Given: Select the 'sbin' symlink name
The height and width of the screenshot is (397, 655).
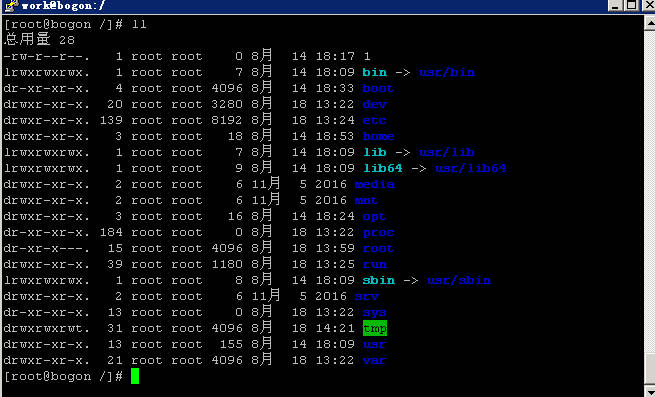Looking at the screenshot, I should coord(378,280).
